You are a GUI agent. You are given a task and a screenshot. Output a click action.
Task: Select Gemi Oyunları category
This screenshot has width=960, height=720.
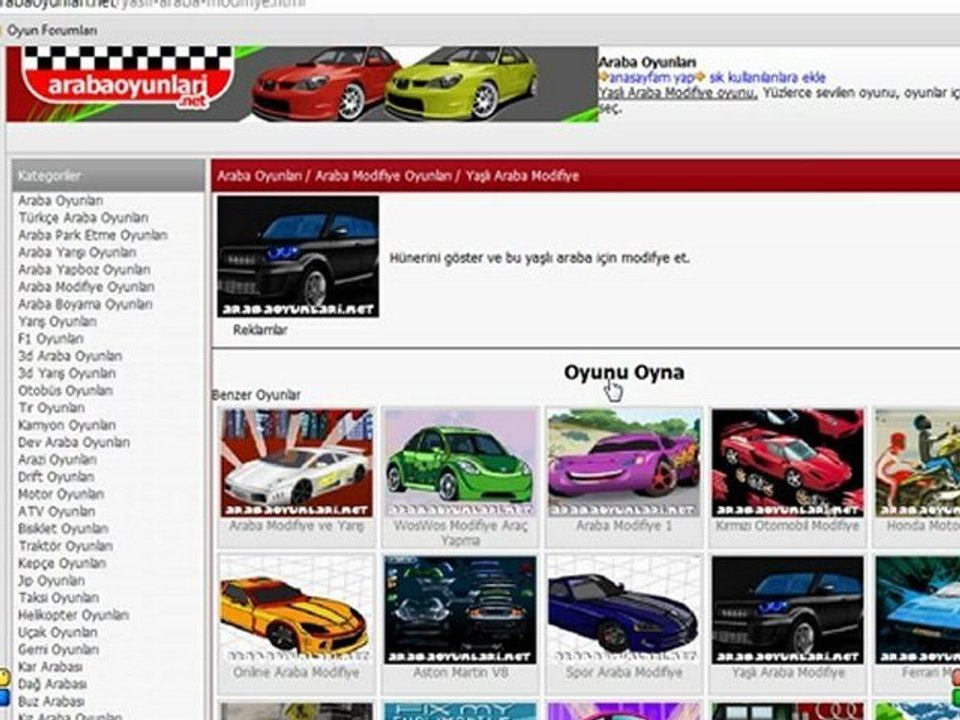58,649
